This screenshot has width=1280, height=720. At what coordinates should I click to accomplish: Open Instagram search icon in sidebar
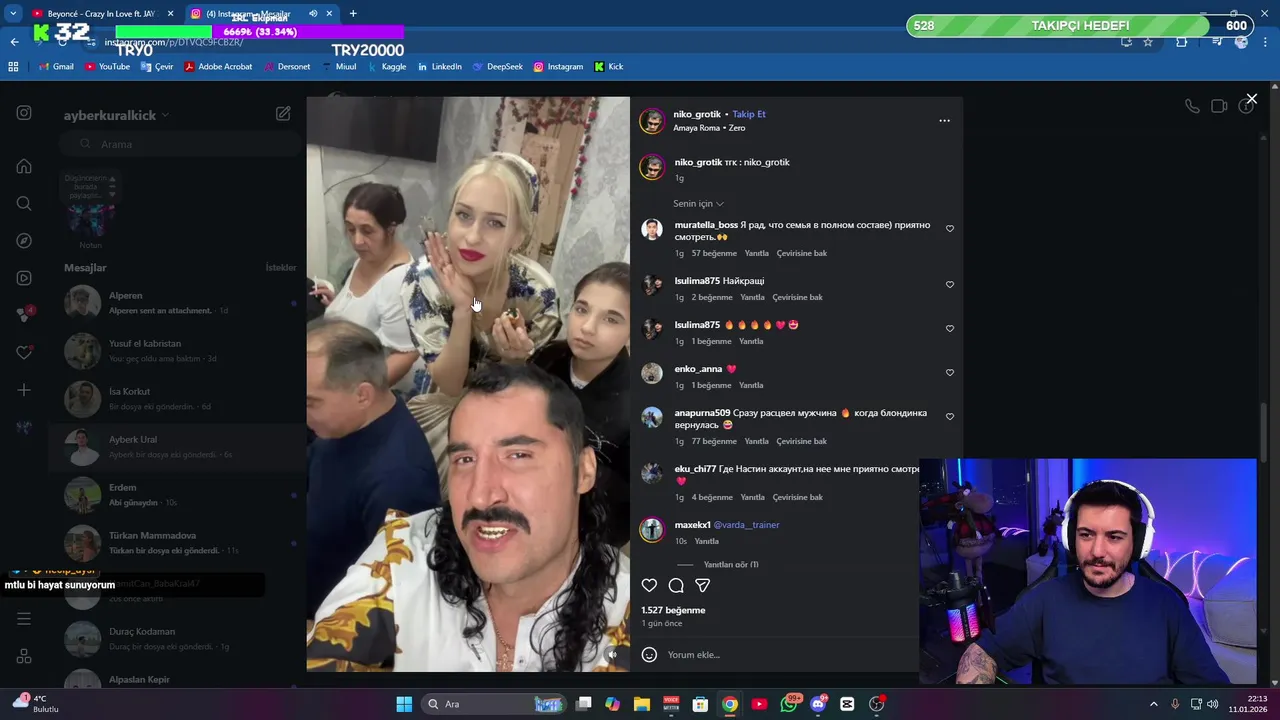coord(24,203)
